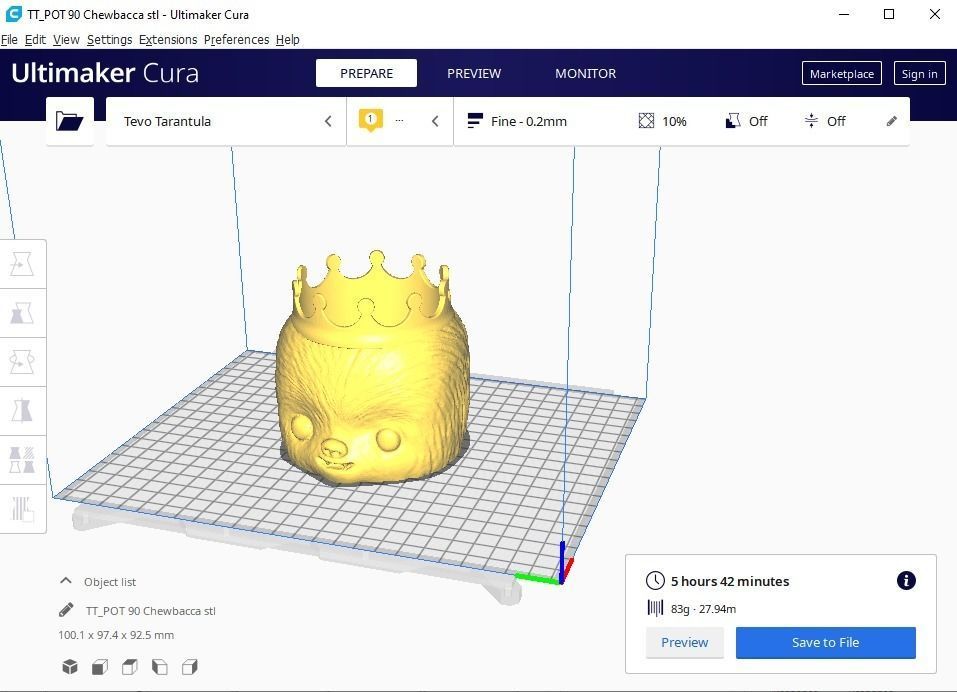Switch to the right side view cube icon
Viewport: 957px width, 692px height.
pos(189,666)
